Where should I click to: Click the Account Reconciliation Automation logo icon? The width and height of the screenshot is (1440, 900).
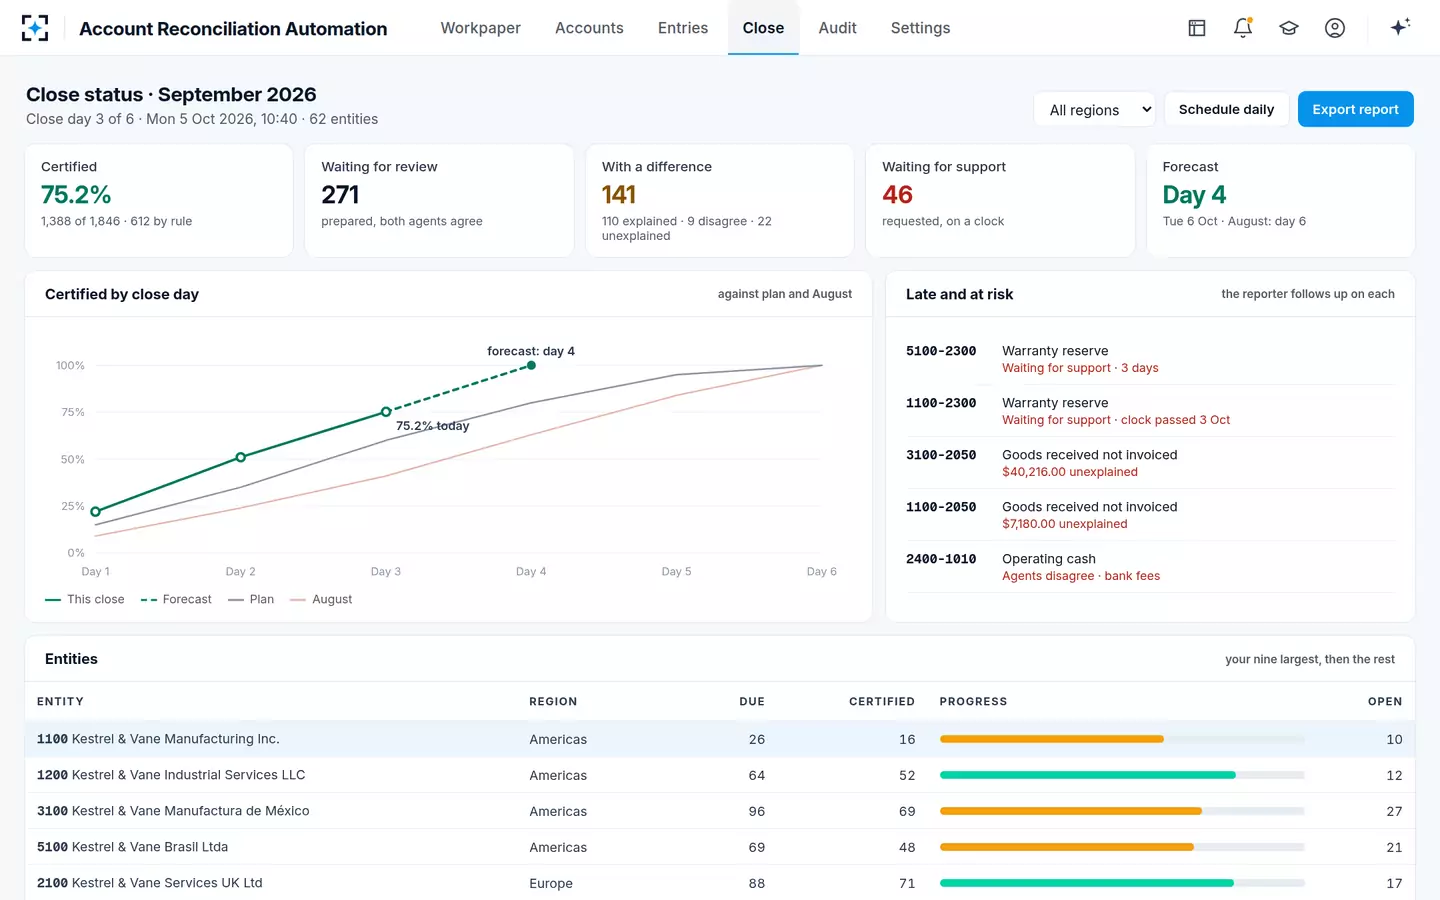pyautogui.click(x=35, y=28)
